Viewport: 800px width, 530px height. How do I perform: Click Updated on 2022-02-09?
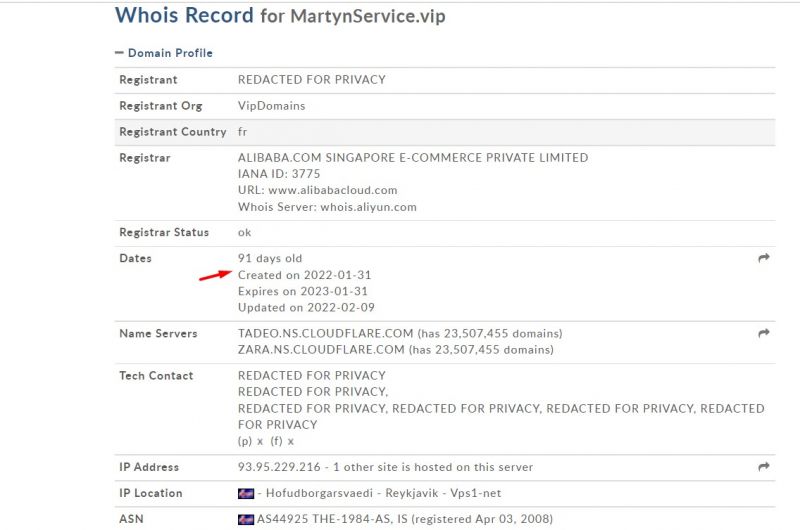[x=306, y=308]
